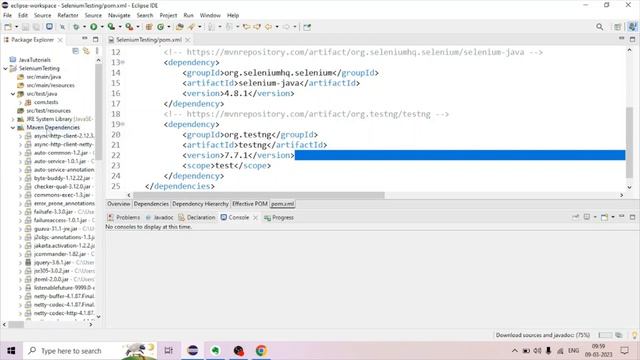Image resolution: width=640 pixels, height=360 pixels.
Task: Close the Console view tab
Action: tap(256, 218)
